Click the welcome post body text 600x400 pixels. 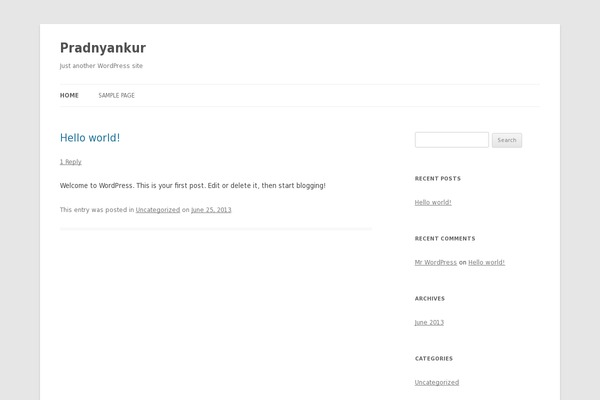(x=193, y=186)
